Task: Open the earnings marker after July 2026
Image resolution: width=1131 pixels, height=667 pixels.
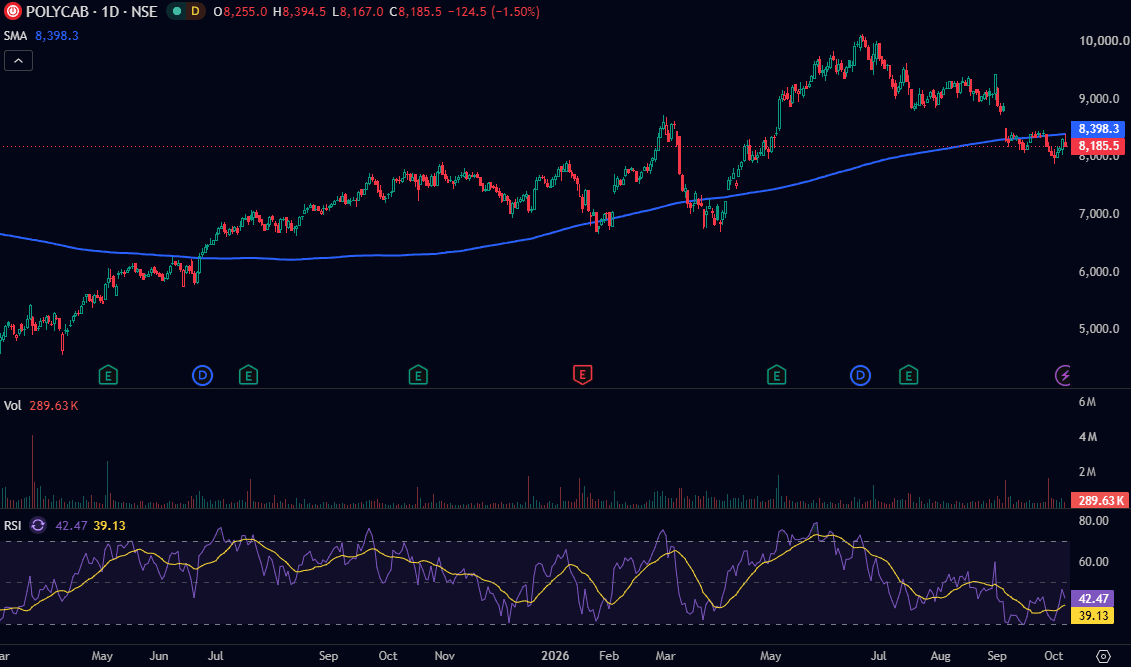Action: pos(908,375)
